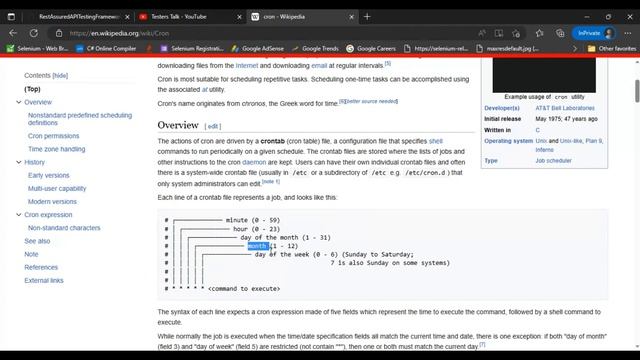Screen dimensions: 640x360
Task: Open the browser Settings and more menu
Action: point(628,33)
